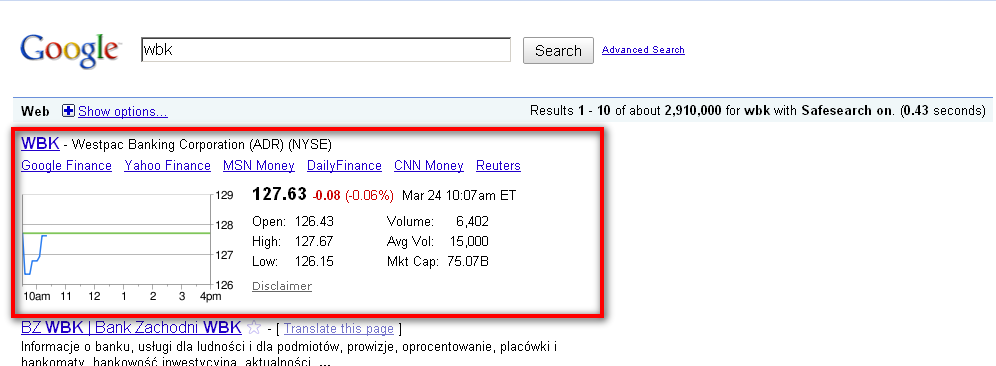Open the WBK stock title link
Screen dimensions: 996x366
[x=40, y=144]
